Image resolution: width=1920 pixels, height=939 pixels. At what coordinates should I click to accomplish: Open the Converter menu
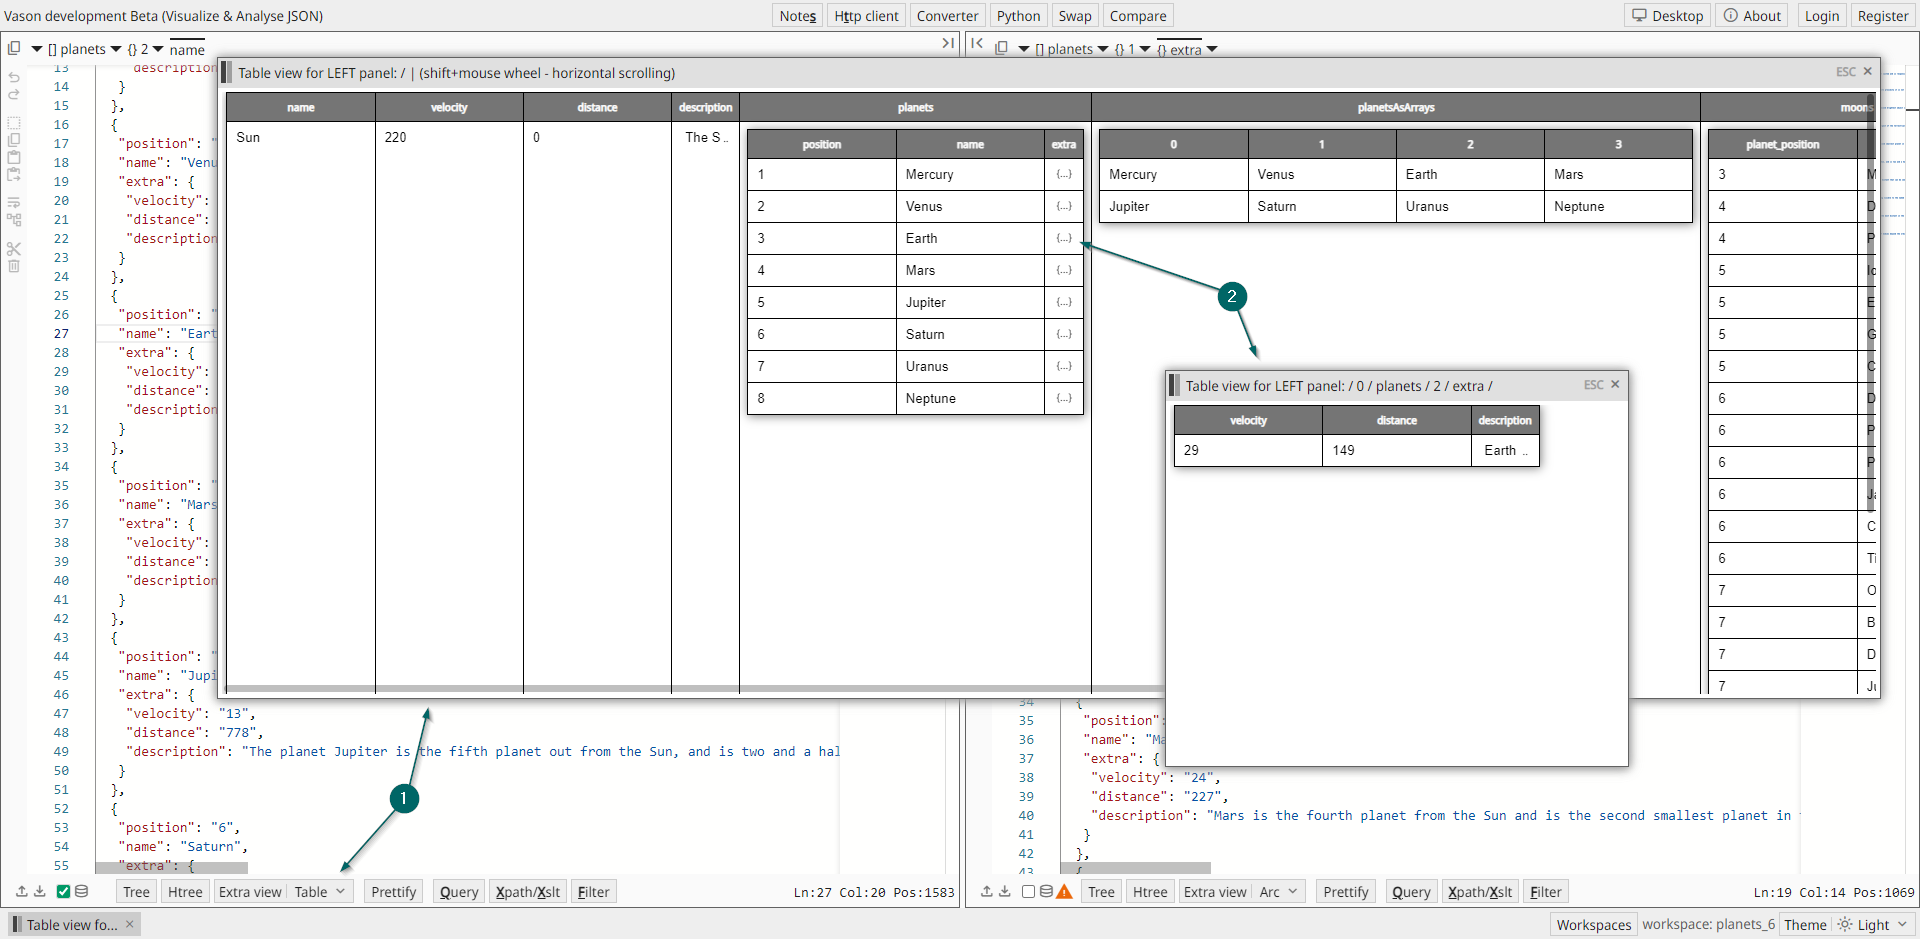coord(947,16)
